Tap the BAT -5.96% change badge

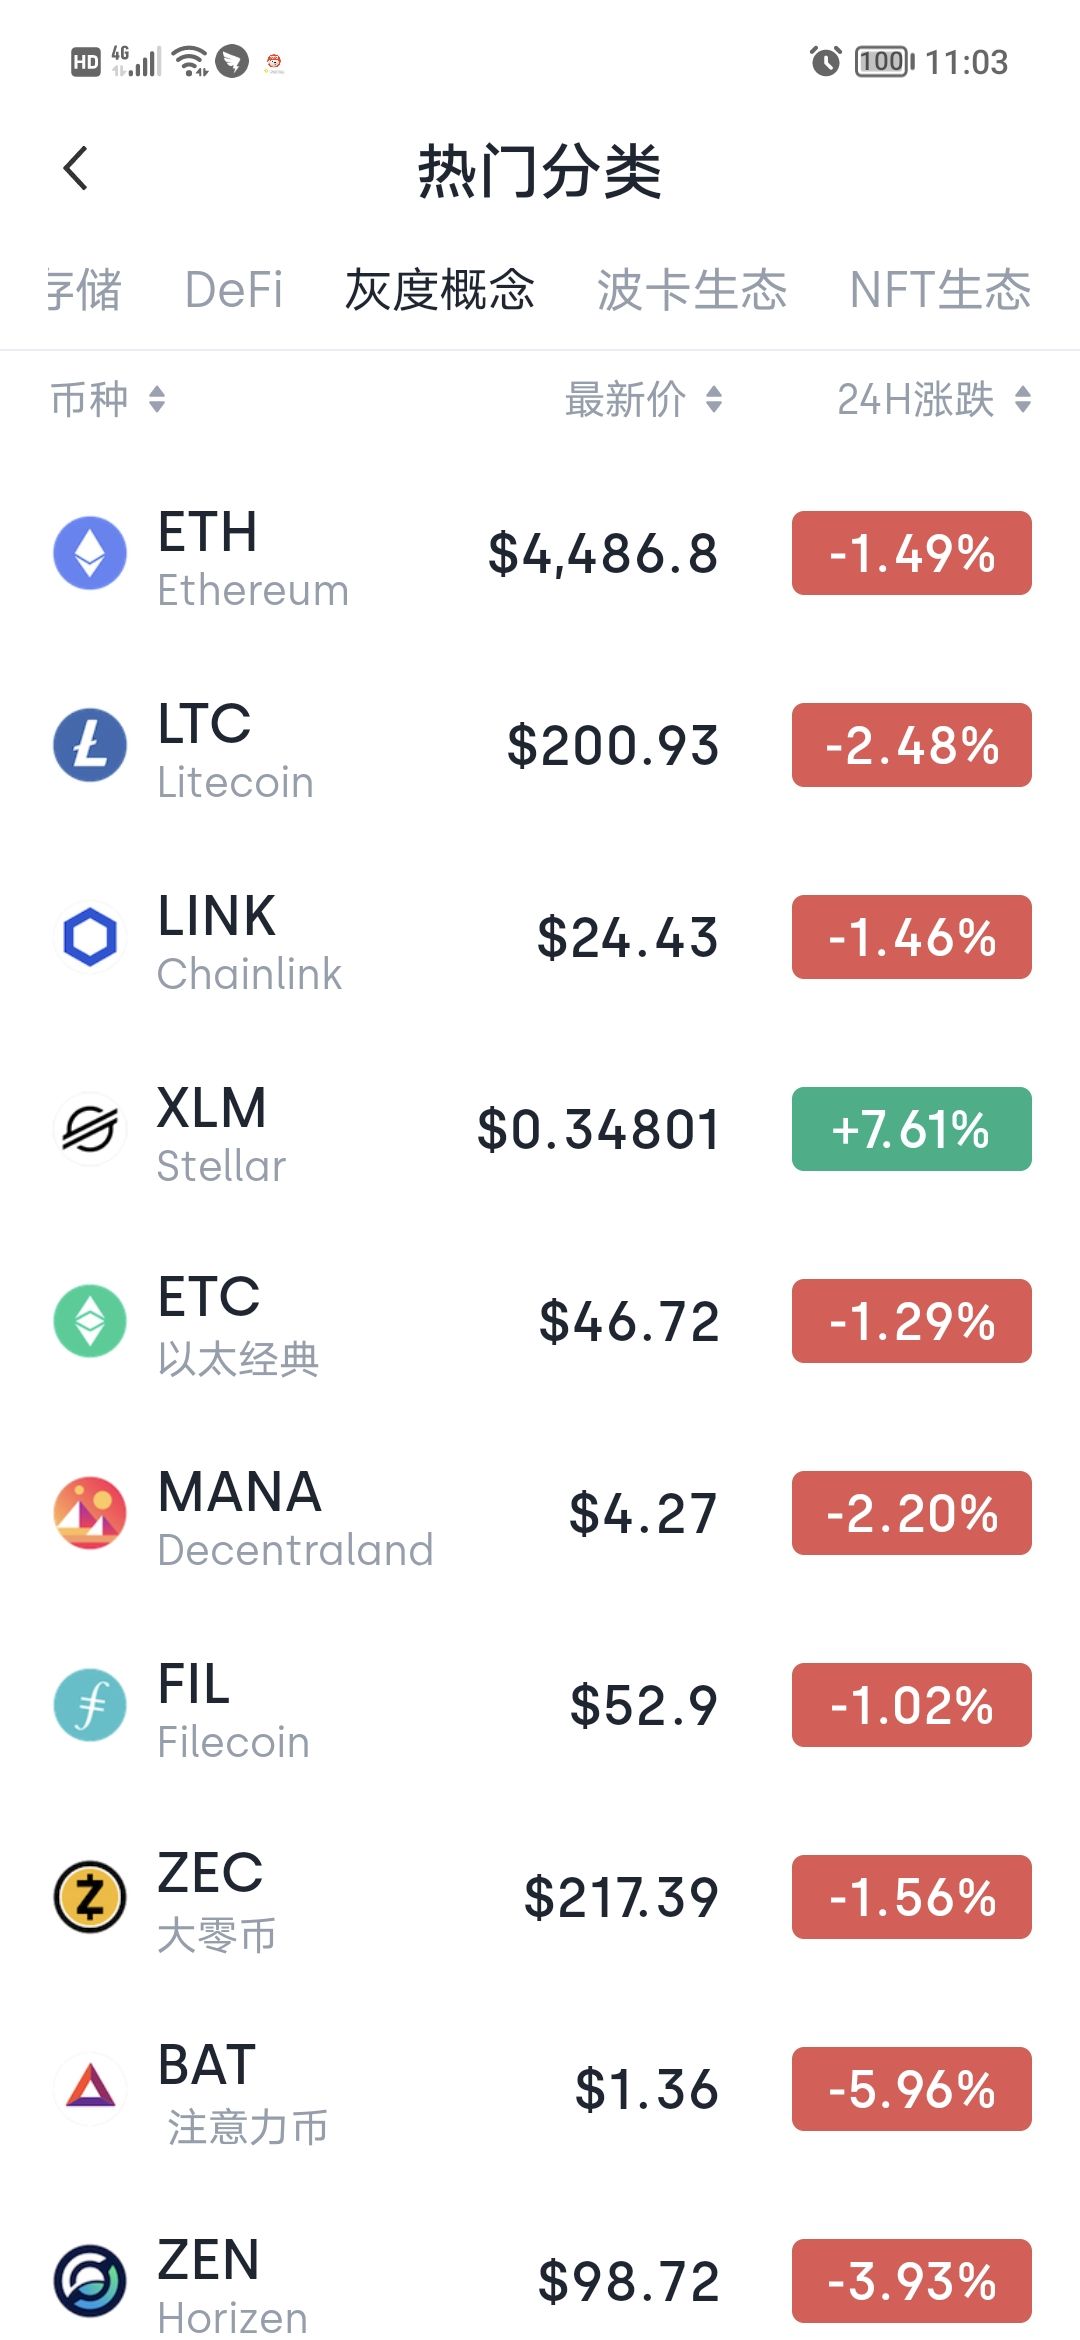(x=912, y=2089)
